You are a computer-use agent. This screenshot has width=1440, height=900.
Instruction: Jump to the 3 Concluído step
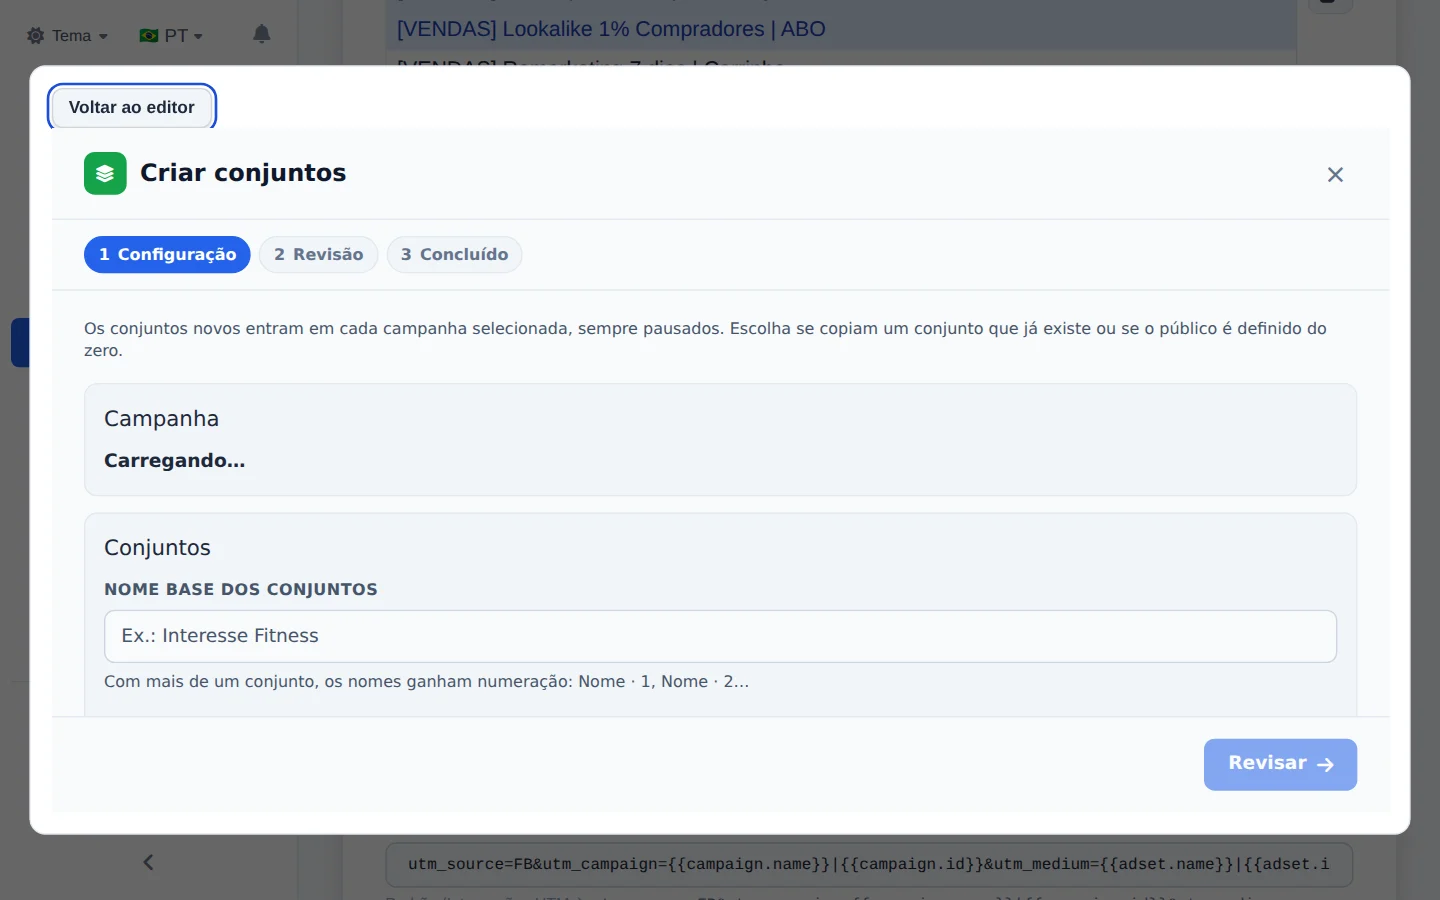[x=454, y=255]
